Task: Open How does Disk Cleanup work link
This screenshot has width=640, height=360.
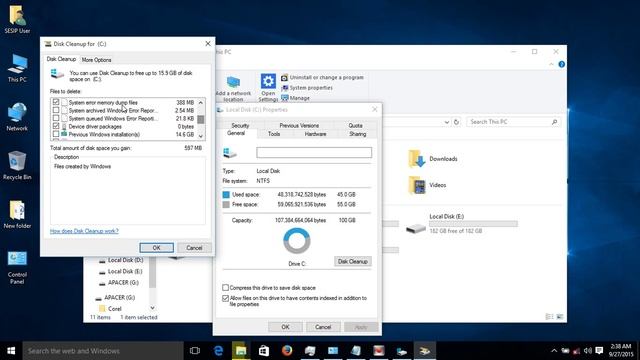Action: click(84, 231)
